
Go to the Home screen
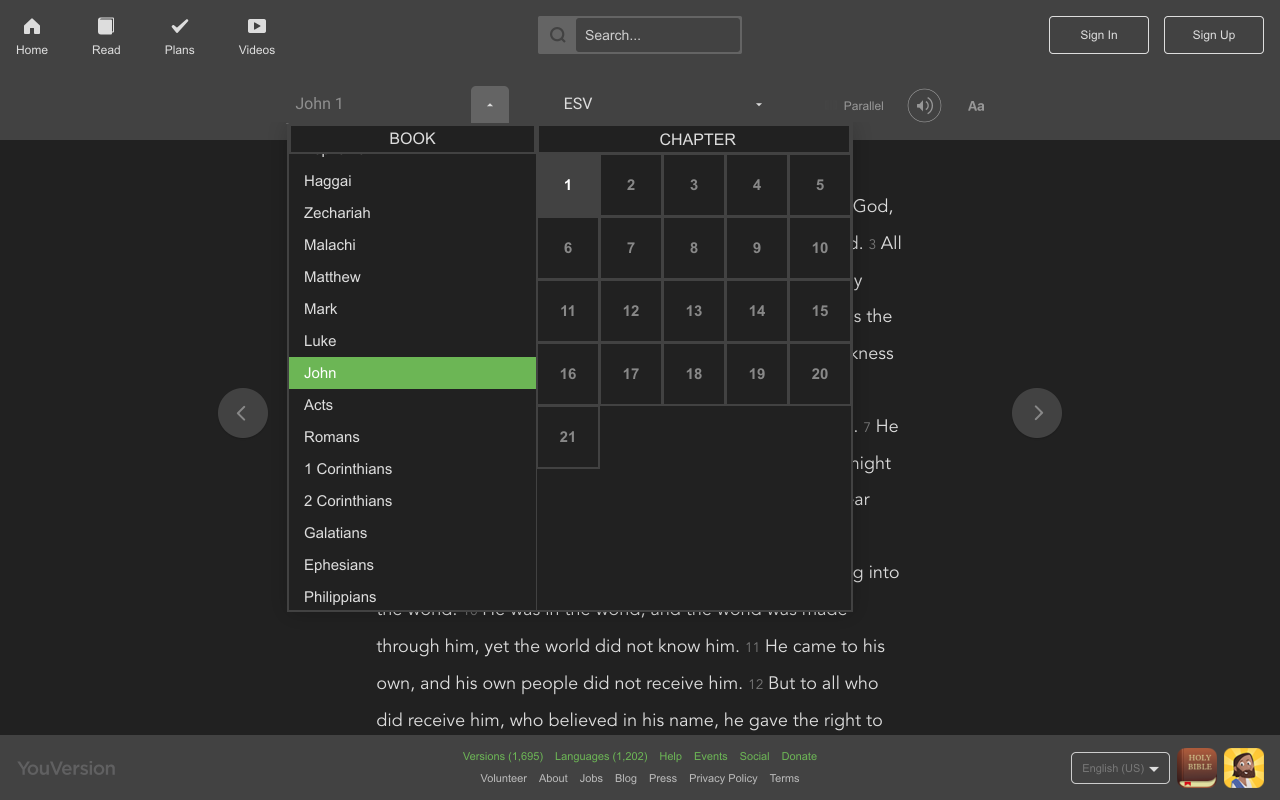click(31, 35)
